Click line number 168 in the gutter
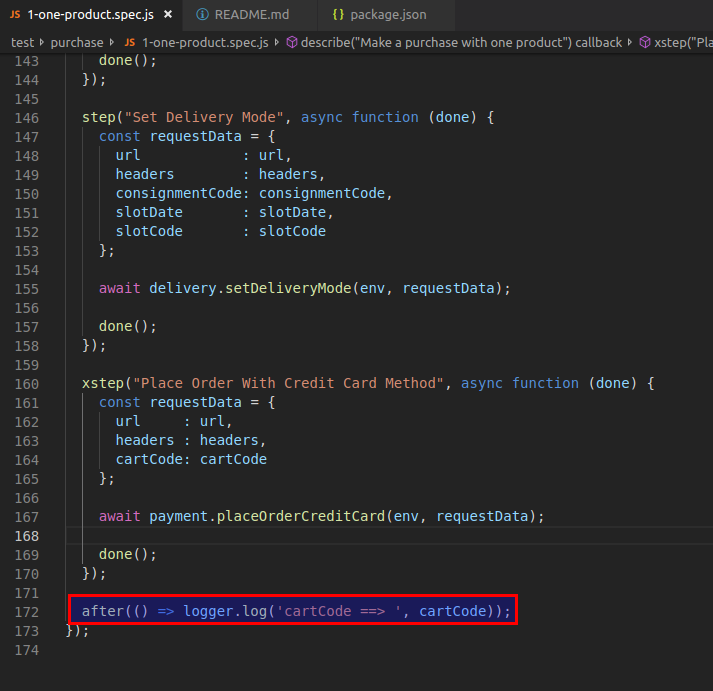This screenshot has height=691, width=713. tap(27, 536)
